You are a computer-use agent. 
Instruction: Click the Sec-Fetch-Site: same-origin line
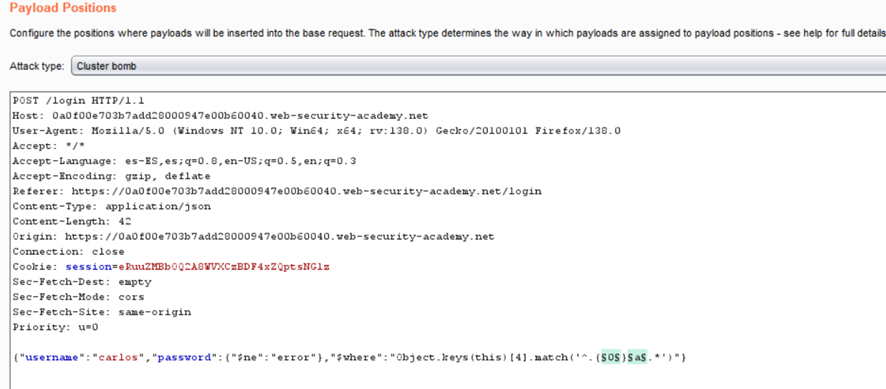[102, 312]
